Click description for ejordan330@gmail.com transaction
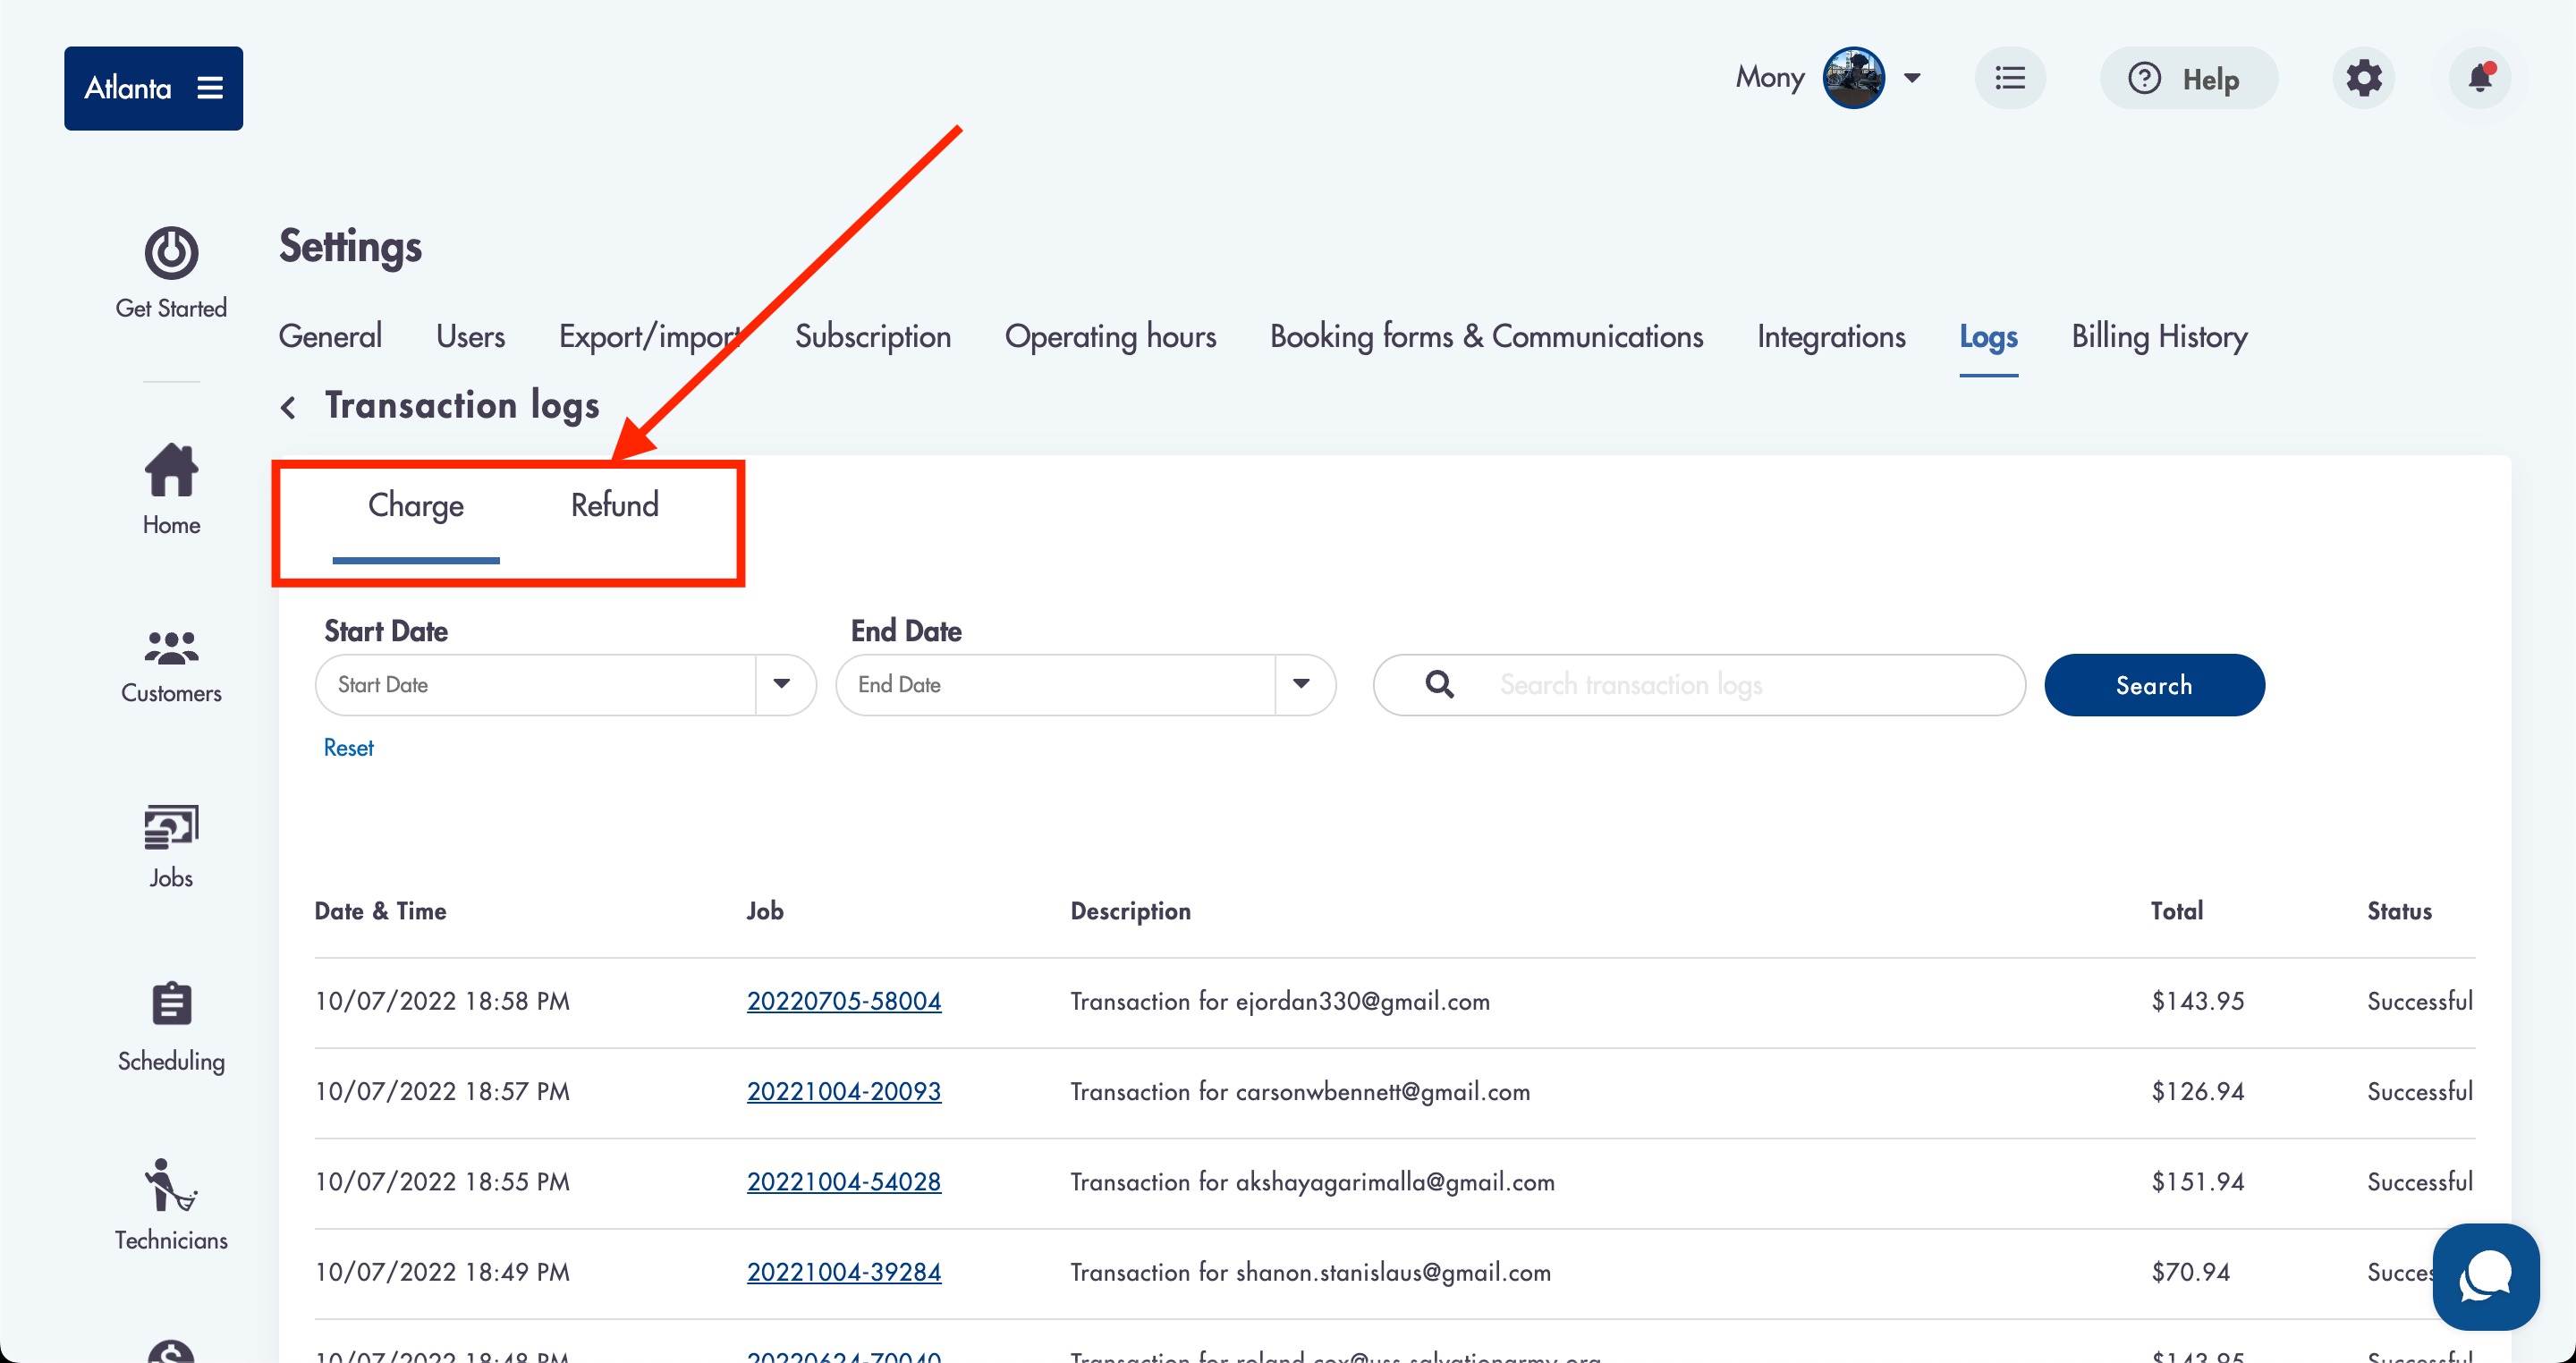 1280,1001
